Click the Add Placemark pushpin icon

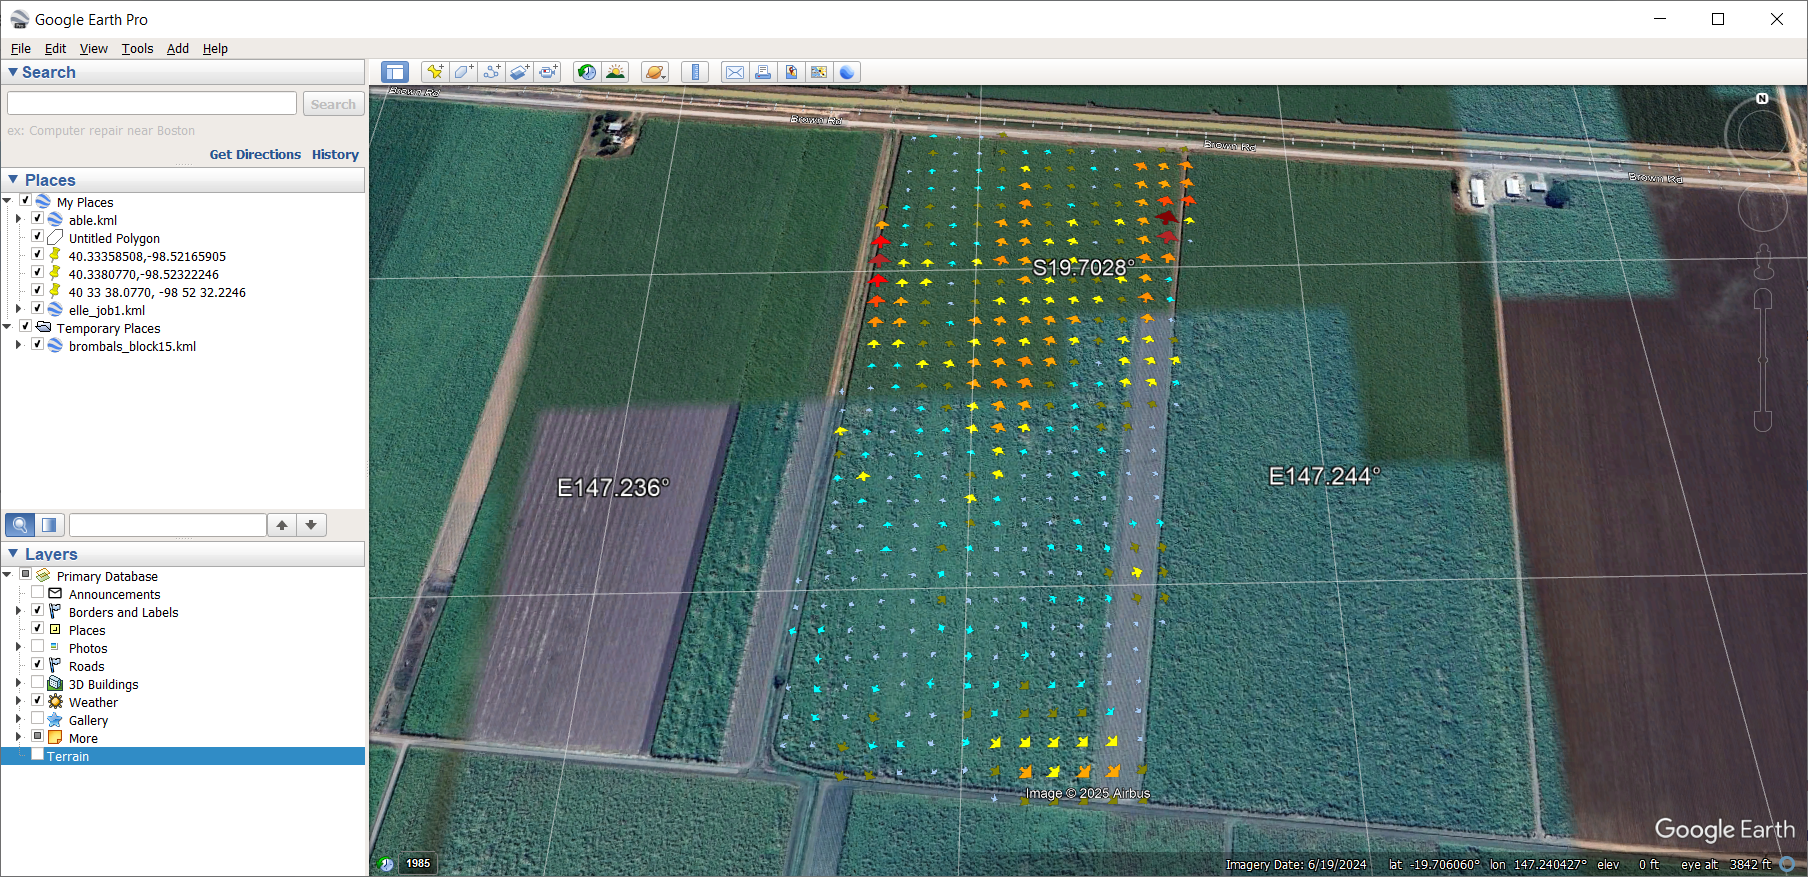pos(434,72)
